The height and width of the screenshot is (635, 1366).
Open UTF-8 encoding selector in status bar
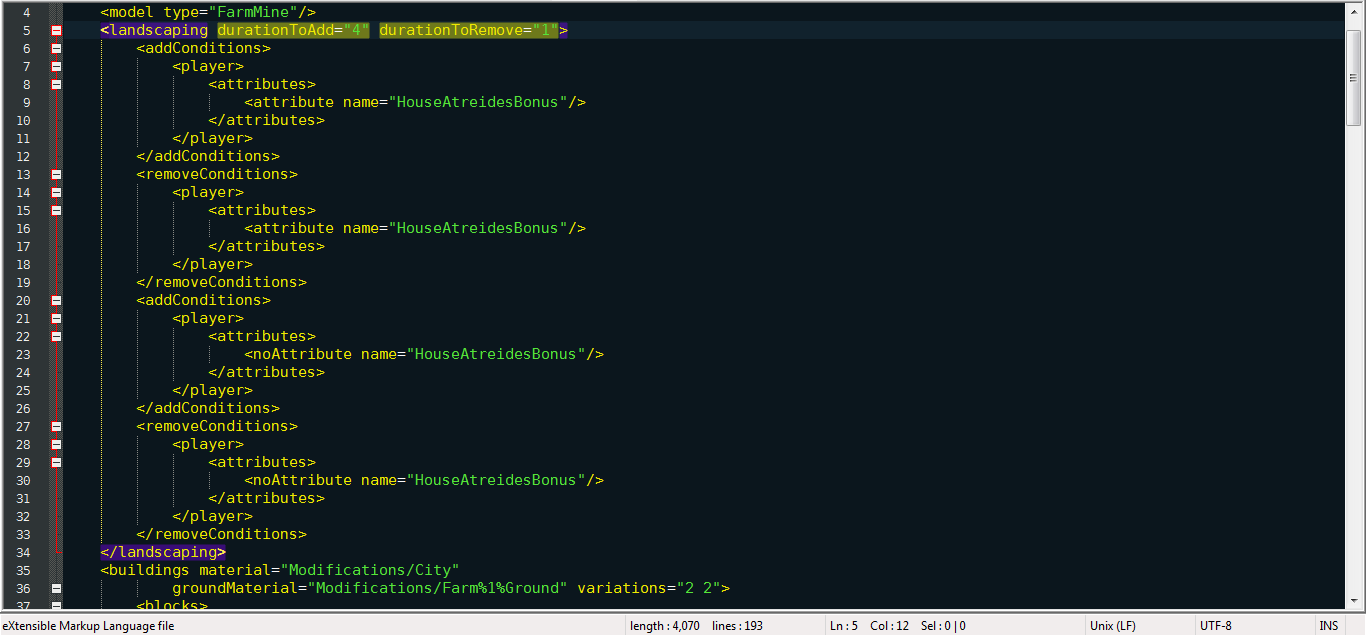point(1215,626)
